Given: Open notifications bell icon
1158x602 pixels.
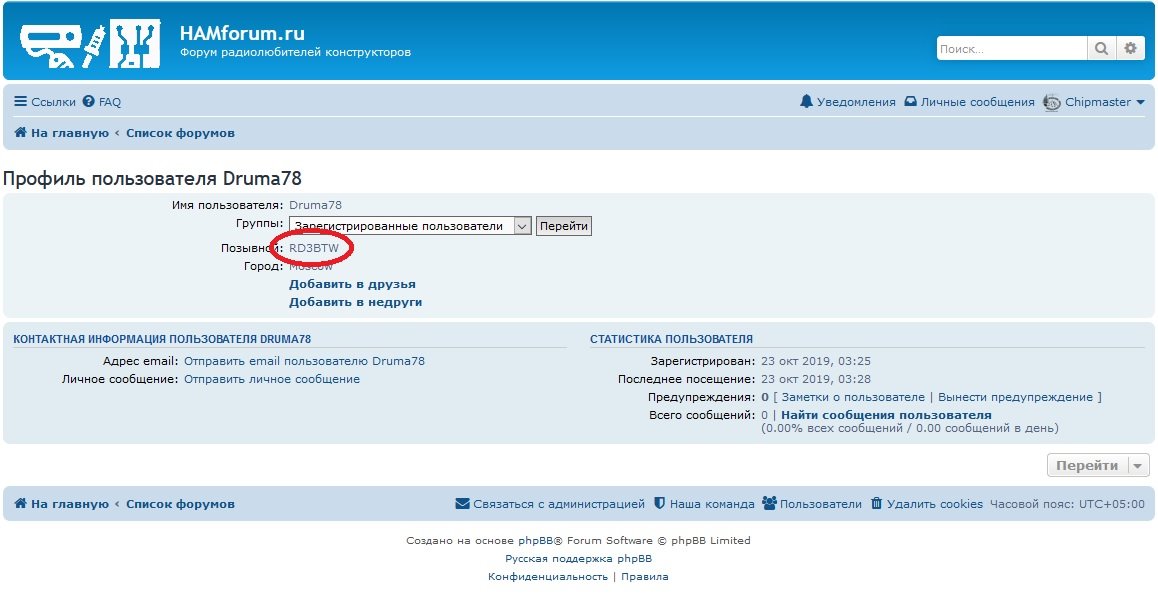Looking at the screenshot, I should point(807,102).
